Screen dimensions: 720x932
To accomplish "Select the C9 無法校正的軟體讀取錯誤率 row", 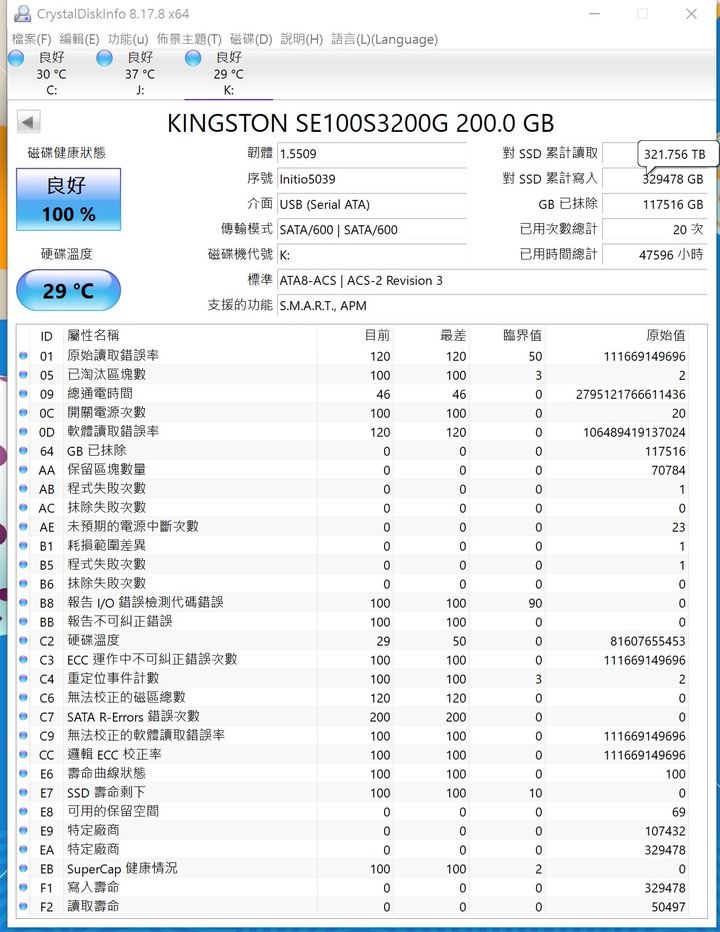I will (353, 735).
